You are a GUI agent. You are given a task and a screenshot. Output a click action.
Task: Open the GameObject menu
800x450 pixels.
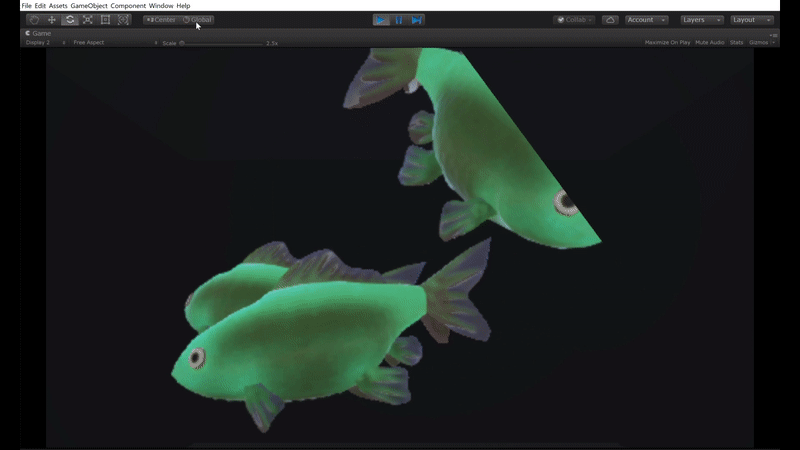coord(89,6)
